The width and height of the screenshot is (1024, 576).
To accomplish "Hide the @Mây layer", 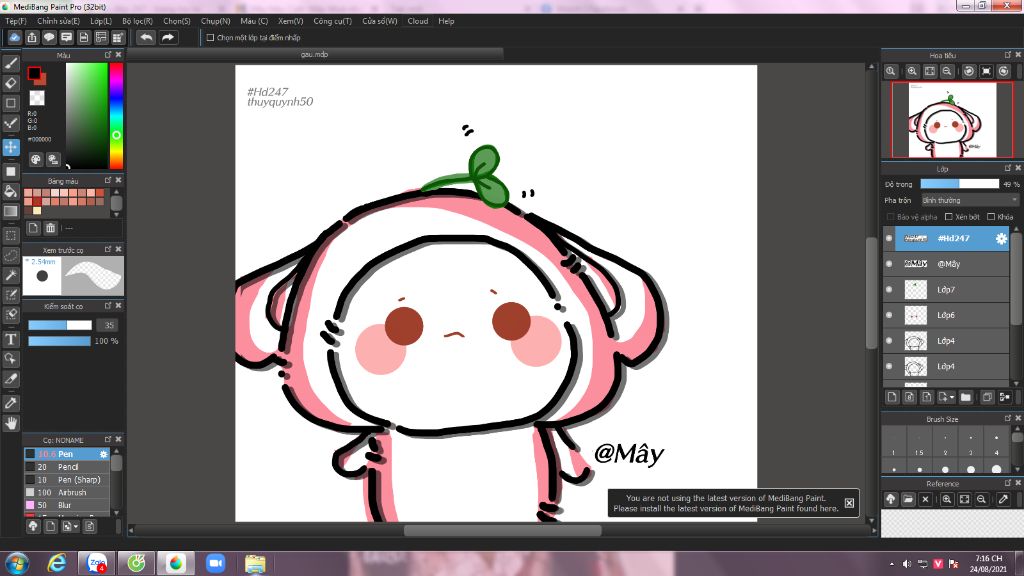I will (x=889, y=264).
